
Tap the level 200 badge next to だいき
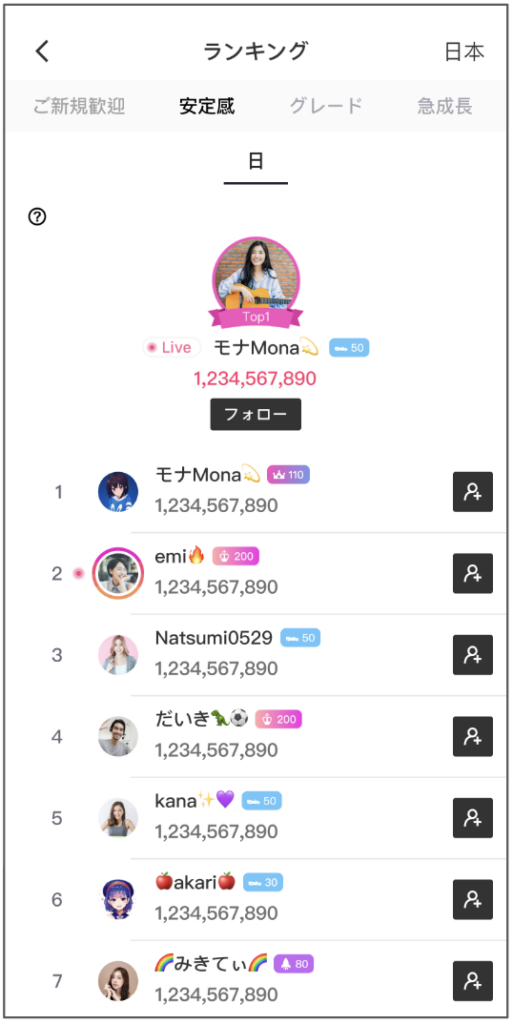click(279, 720)
